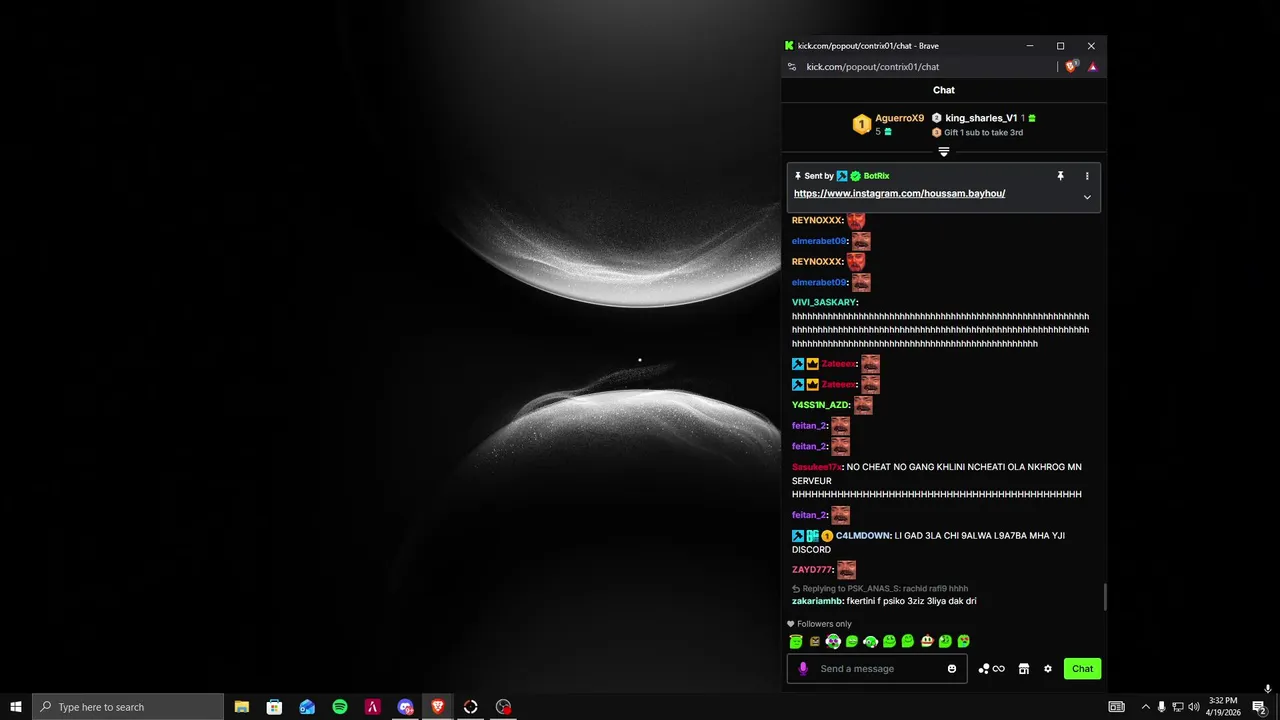Image resolution: width=1280 pixels, height=720 pixels.
Task: Click the gold rank 1 badge
Action: 862,124
